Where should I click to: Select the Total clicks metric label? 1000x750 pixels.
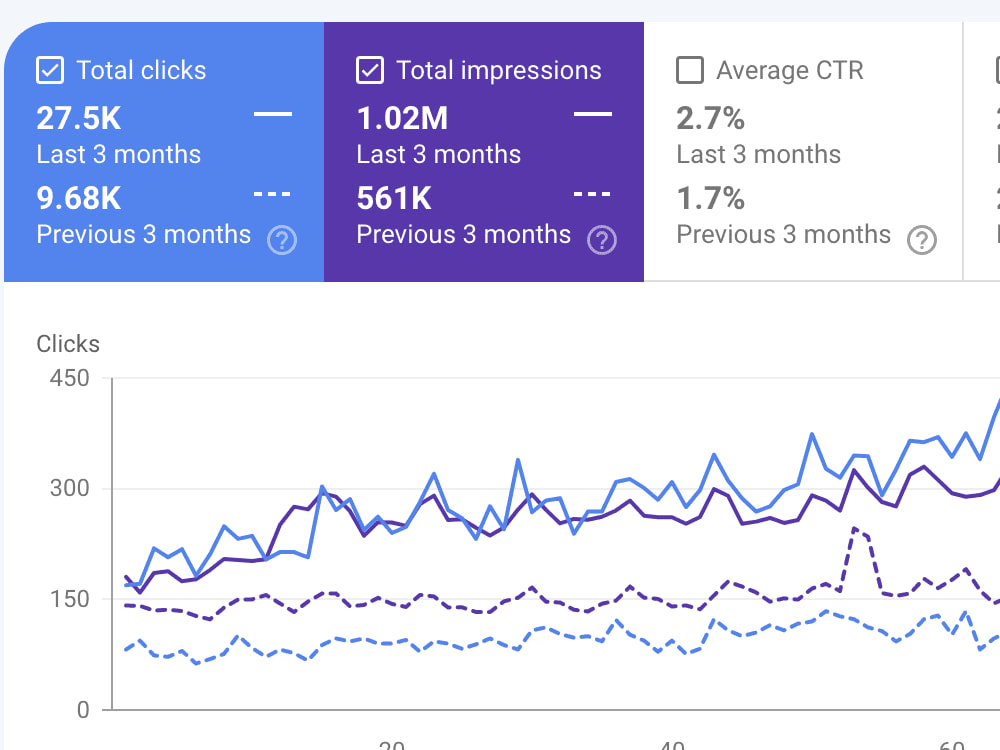(141, 70)
